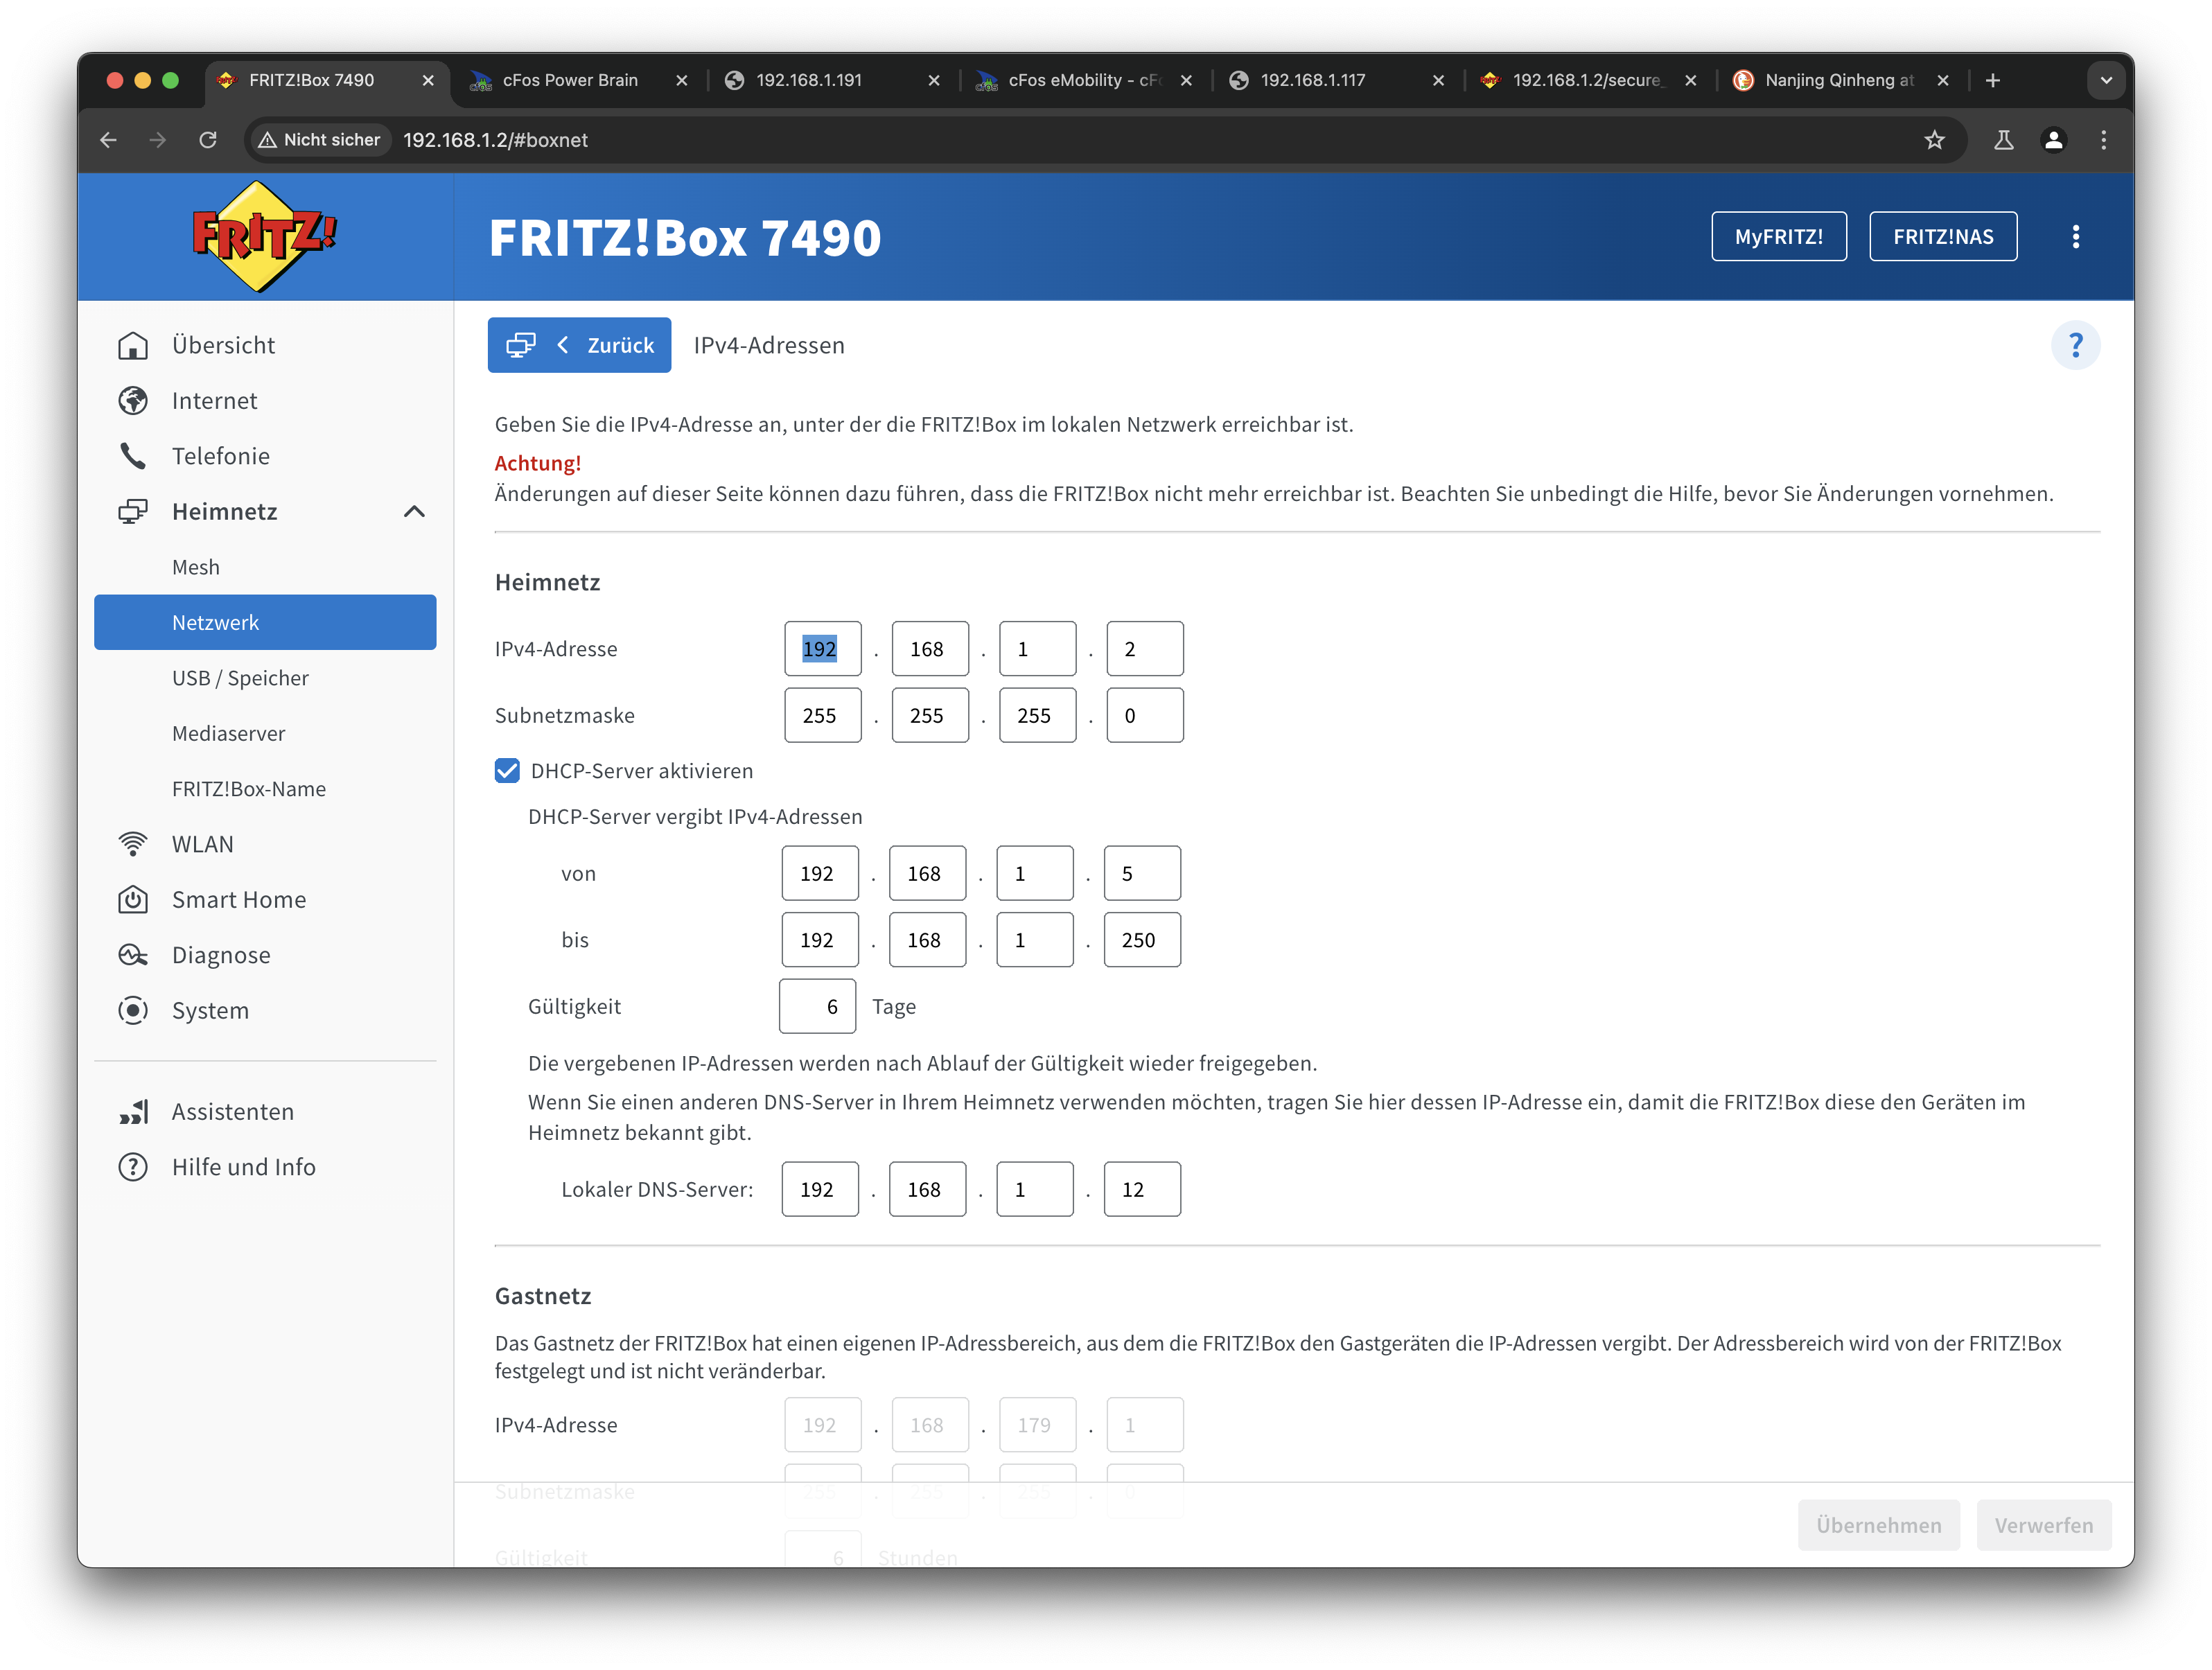Toggle DHCP-Server aktivieren checkbox
This screenshot has width=2212, height=1670.
tap(508, 771)
